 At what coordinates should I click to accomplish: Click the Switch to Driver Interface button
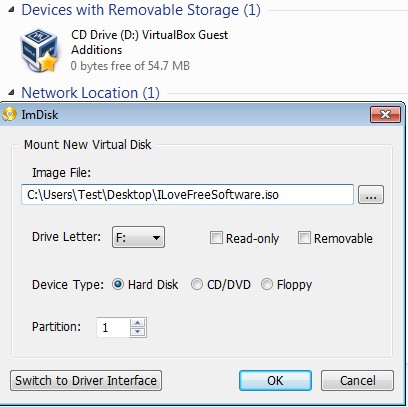click(x=86, y=380)
